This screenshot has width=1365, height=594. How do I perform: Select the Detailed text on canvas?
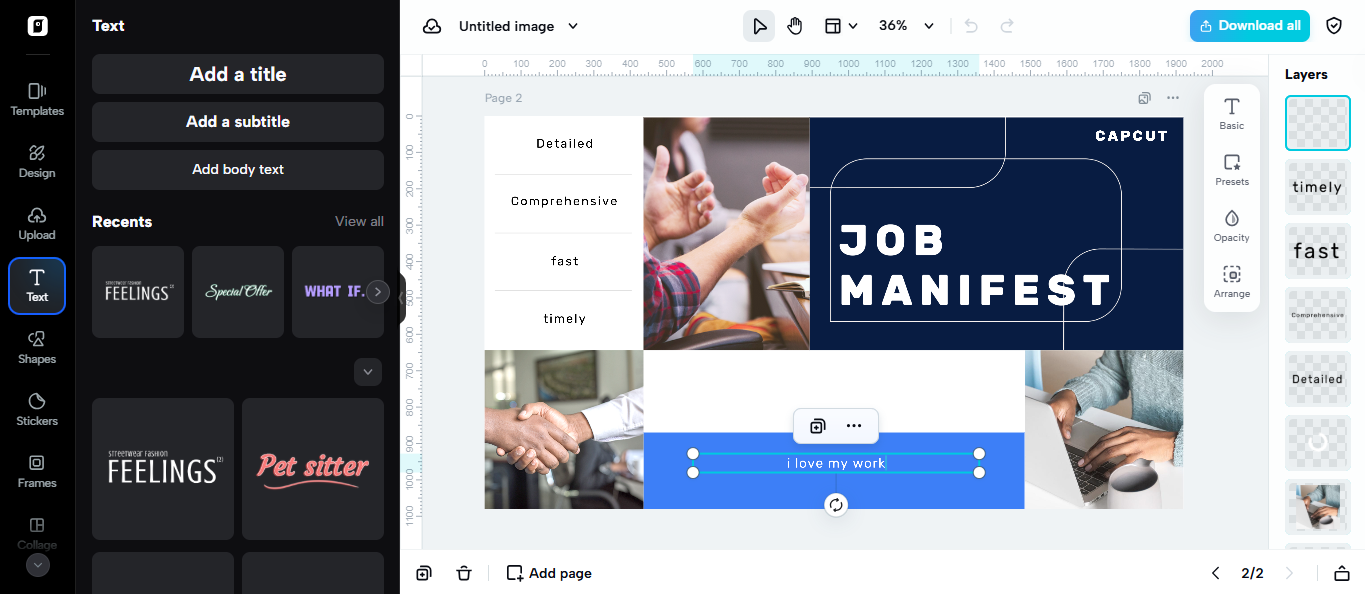coord(564,144)
